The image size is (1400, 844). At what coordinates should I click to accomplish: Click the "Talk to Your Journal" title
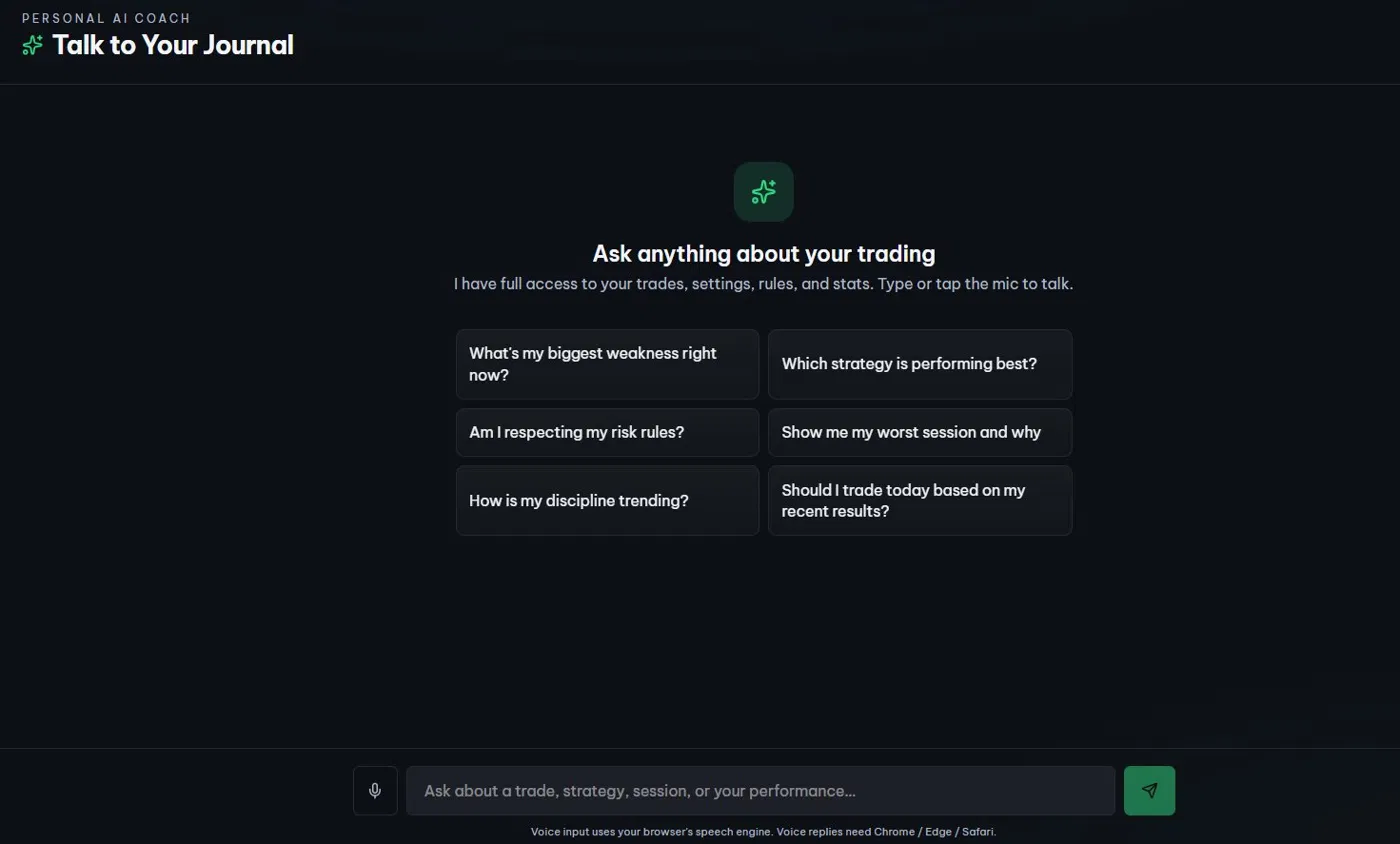pos(173,45)
